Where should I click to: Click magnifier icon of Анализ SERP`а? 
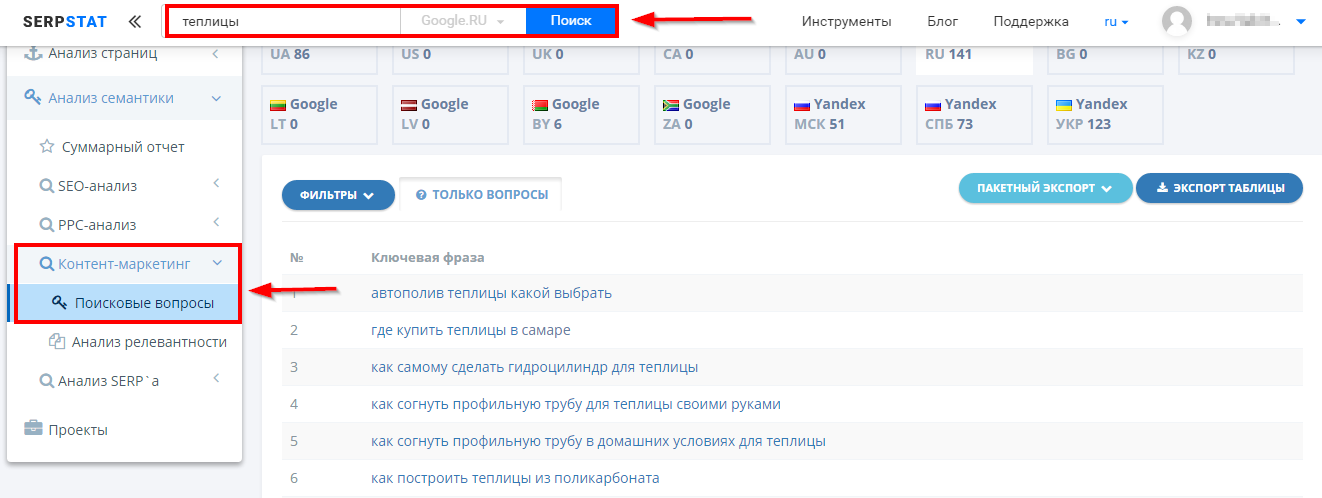pyautogui.click(x=46, y=381)
